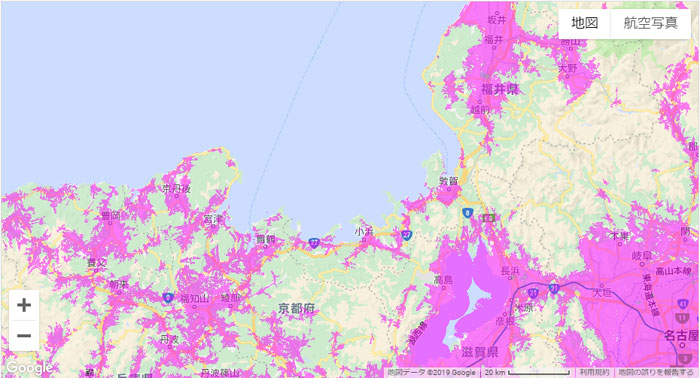This screenshot has width=700, height=378.
Task: Click the 湖西線 railway label
Action: [x=418, y=333]
